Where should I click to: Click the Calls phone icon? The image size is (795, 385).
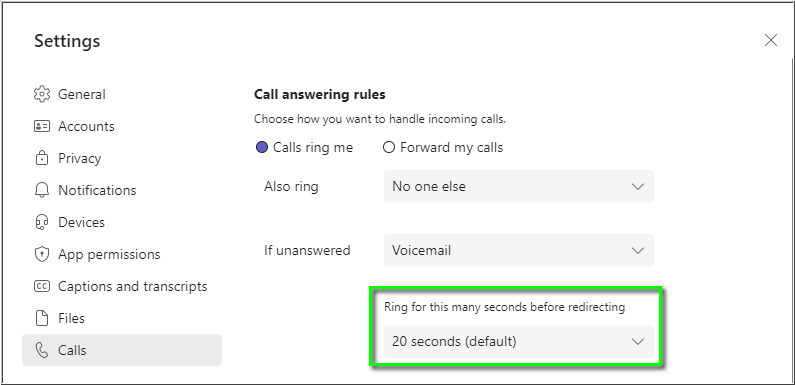click(42, 350)
